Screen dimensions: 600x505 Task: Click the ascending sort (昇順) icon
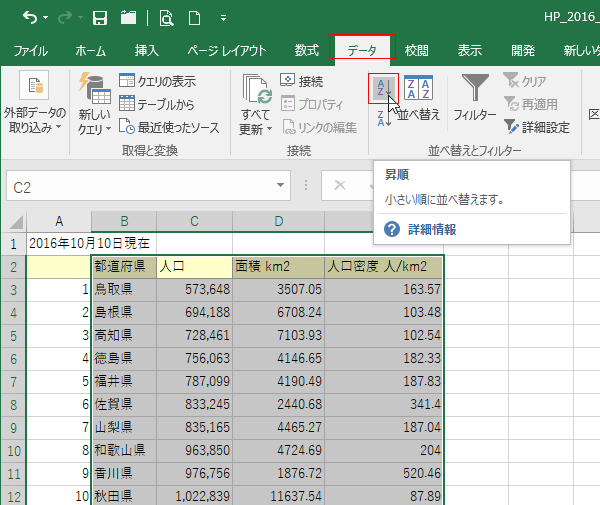click(382, 88)
